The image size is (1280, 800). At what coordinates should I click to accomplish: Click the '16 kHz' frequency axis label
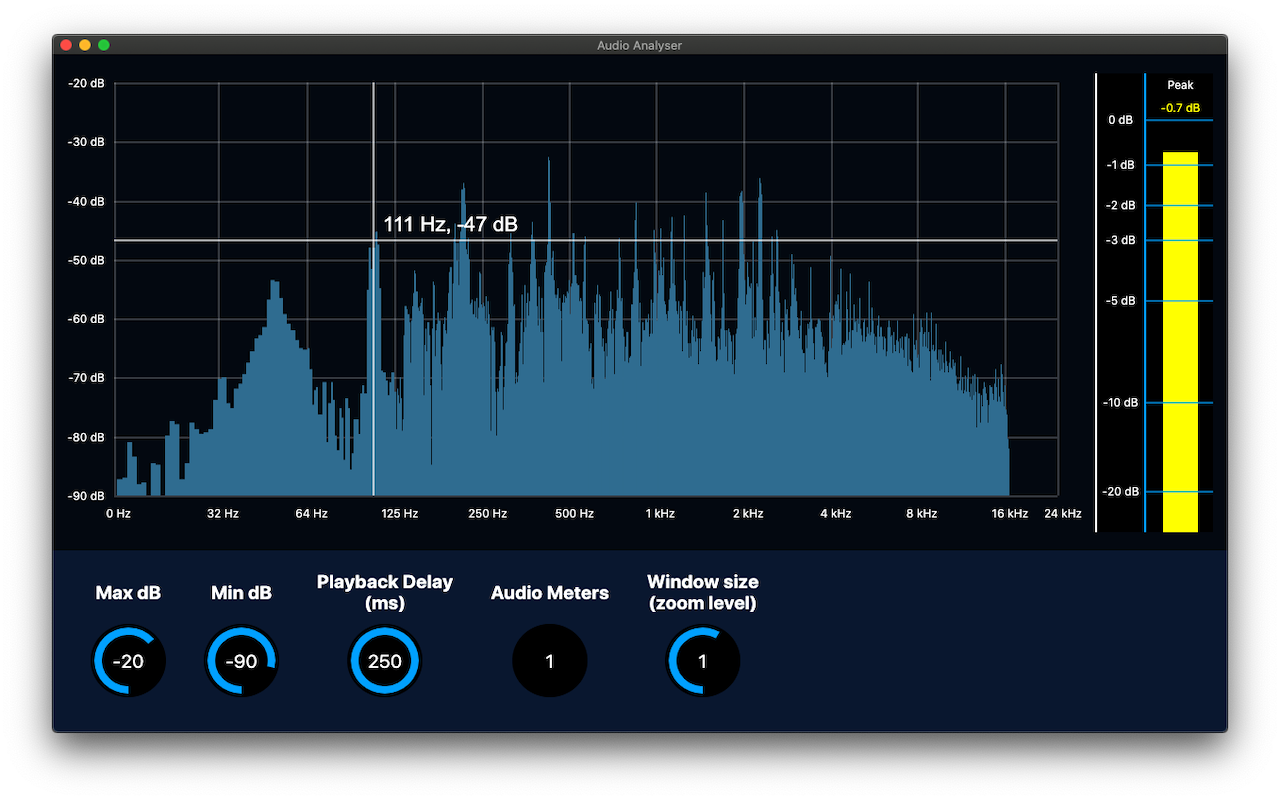(1010, 514)
